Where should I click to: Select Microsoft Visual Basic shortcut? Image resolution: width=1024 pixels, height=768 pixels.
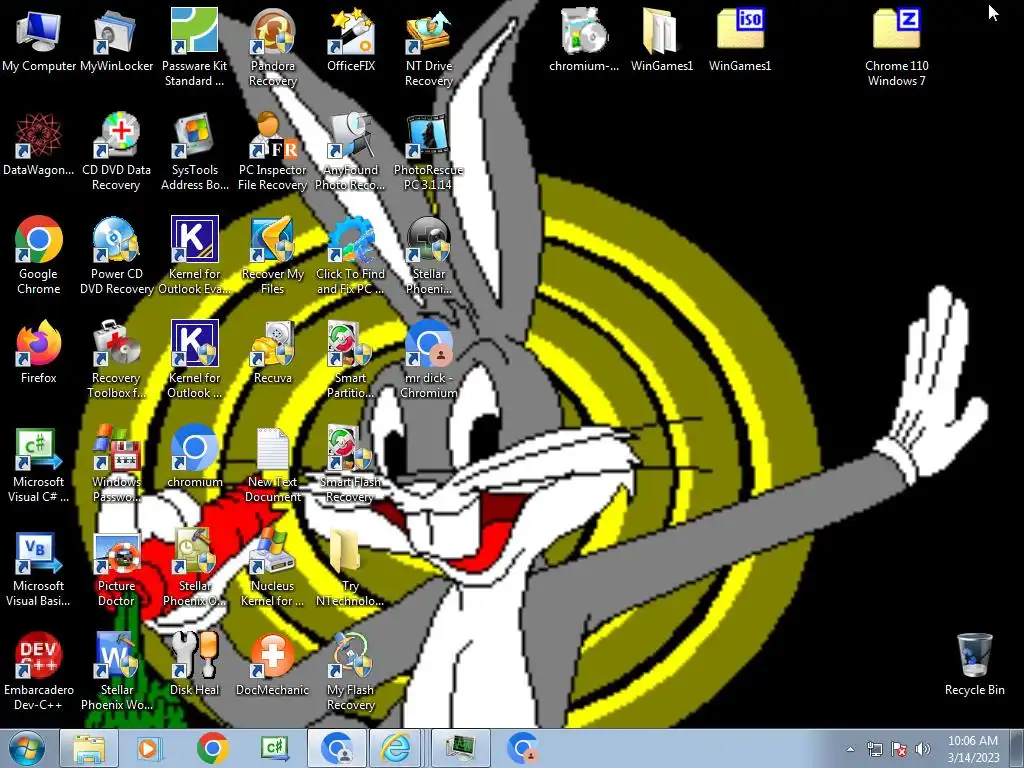point(39,568)
